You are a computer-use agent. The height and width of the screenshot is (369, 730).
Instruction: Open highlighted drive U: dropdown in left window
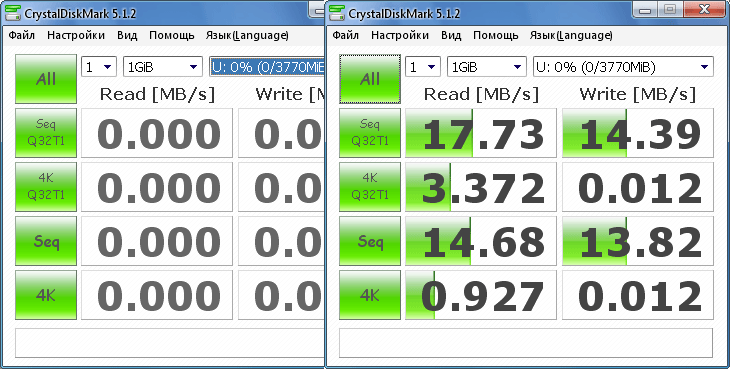click(267, 67)
